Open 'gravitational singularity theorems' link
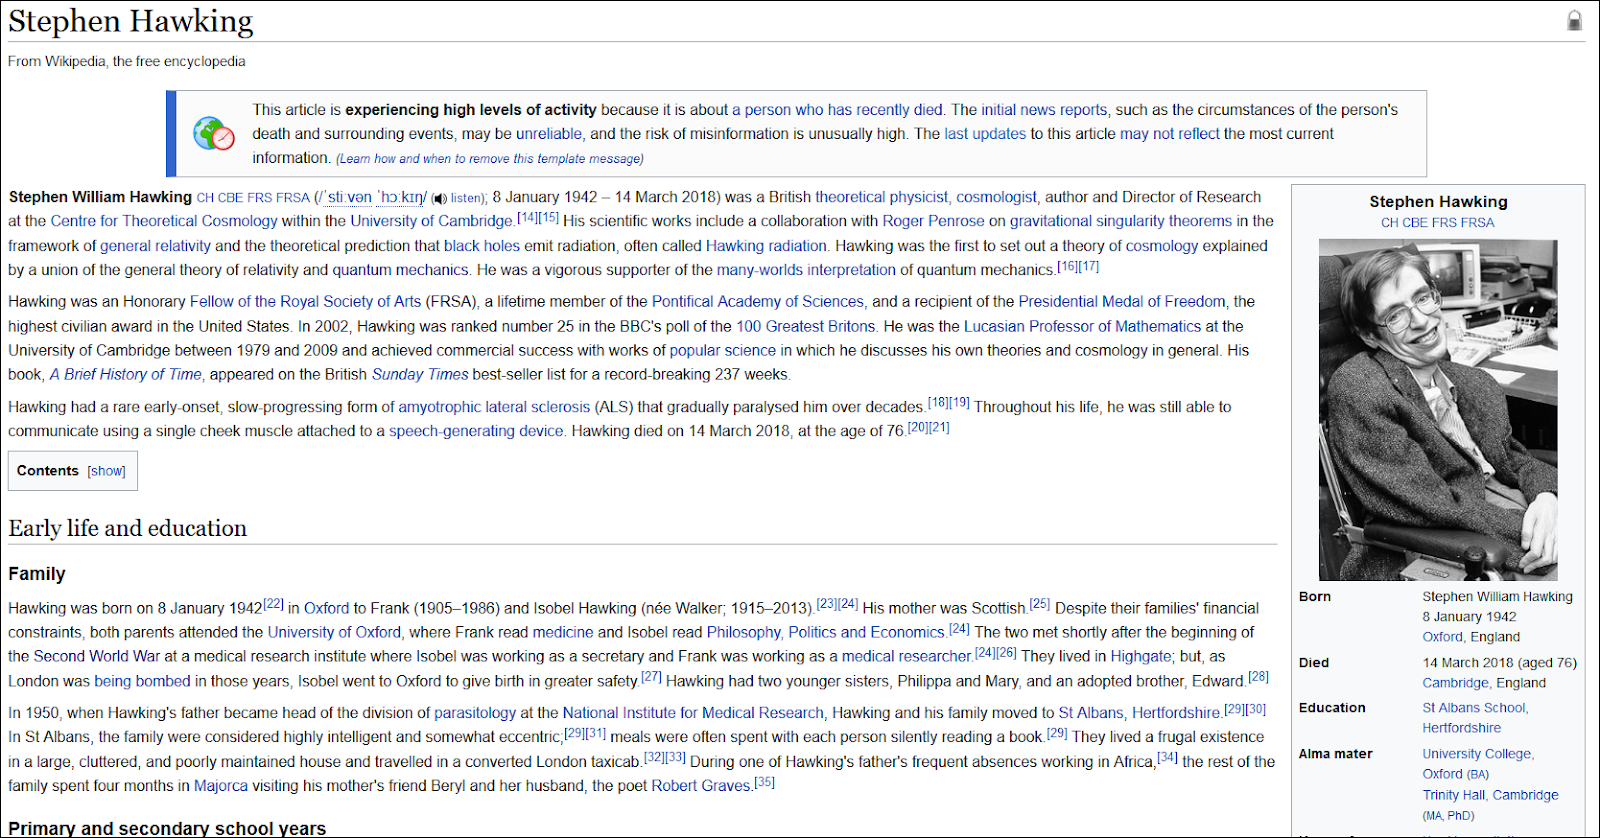 (1121, 221)
